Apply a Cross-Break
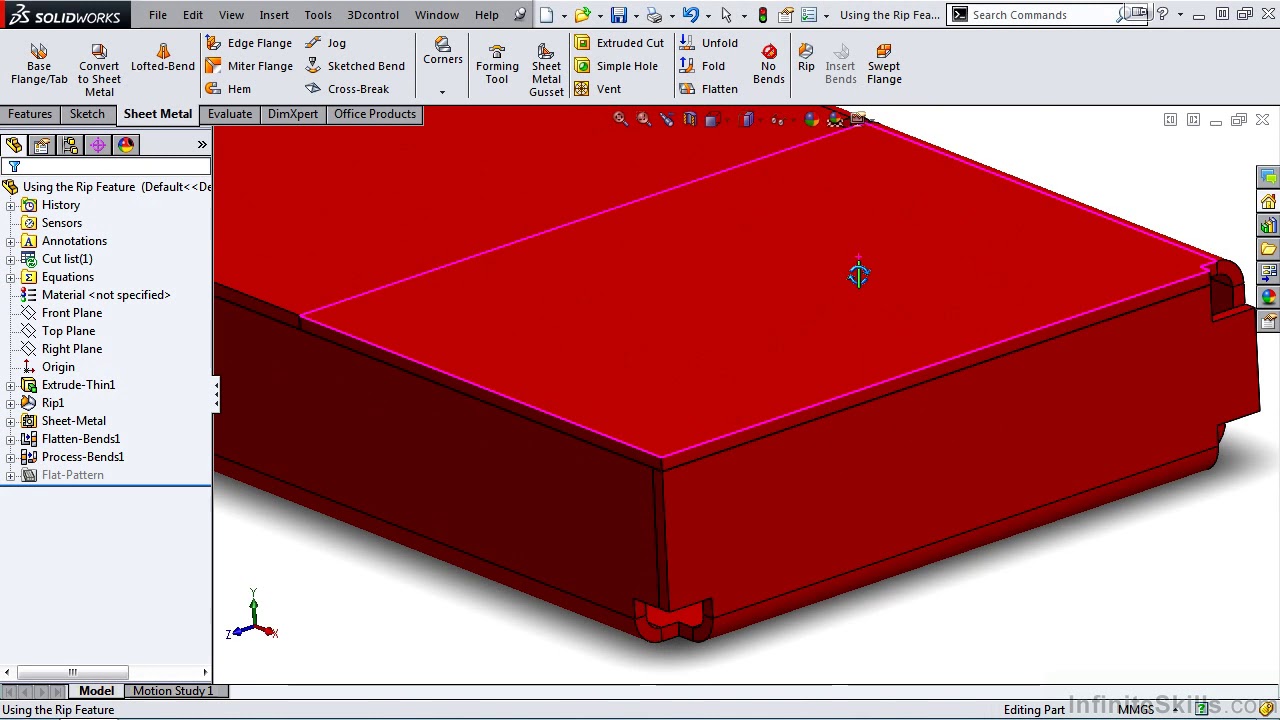The image size is (1280, 720). pos(347,89)
